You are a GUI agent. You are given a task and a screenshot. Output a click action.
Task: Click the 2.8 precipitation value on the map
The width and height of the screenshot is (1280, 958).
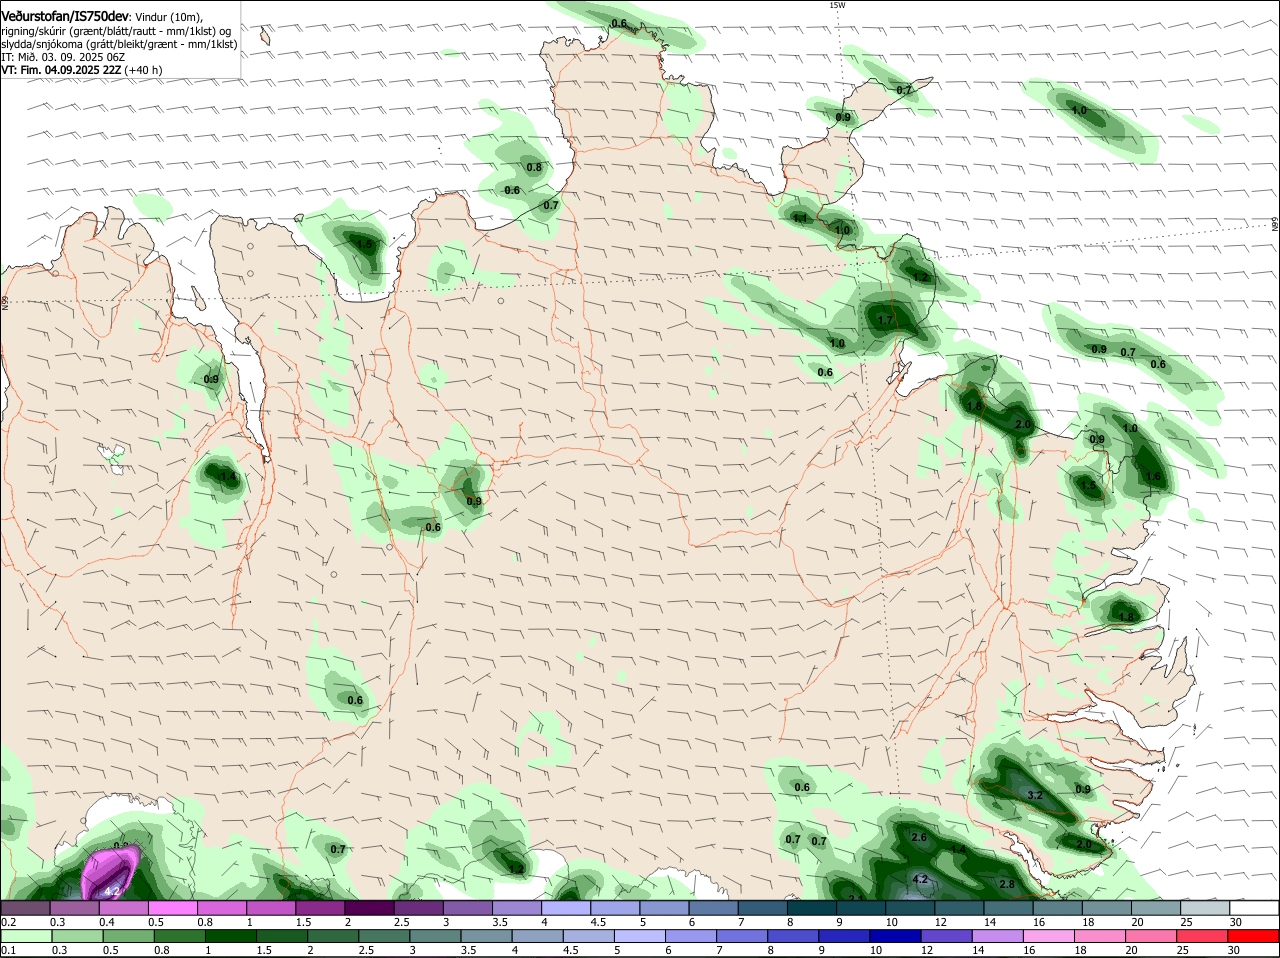coord(1008,884)
